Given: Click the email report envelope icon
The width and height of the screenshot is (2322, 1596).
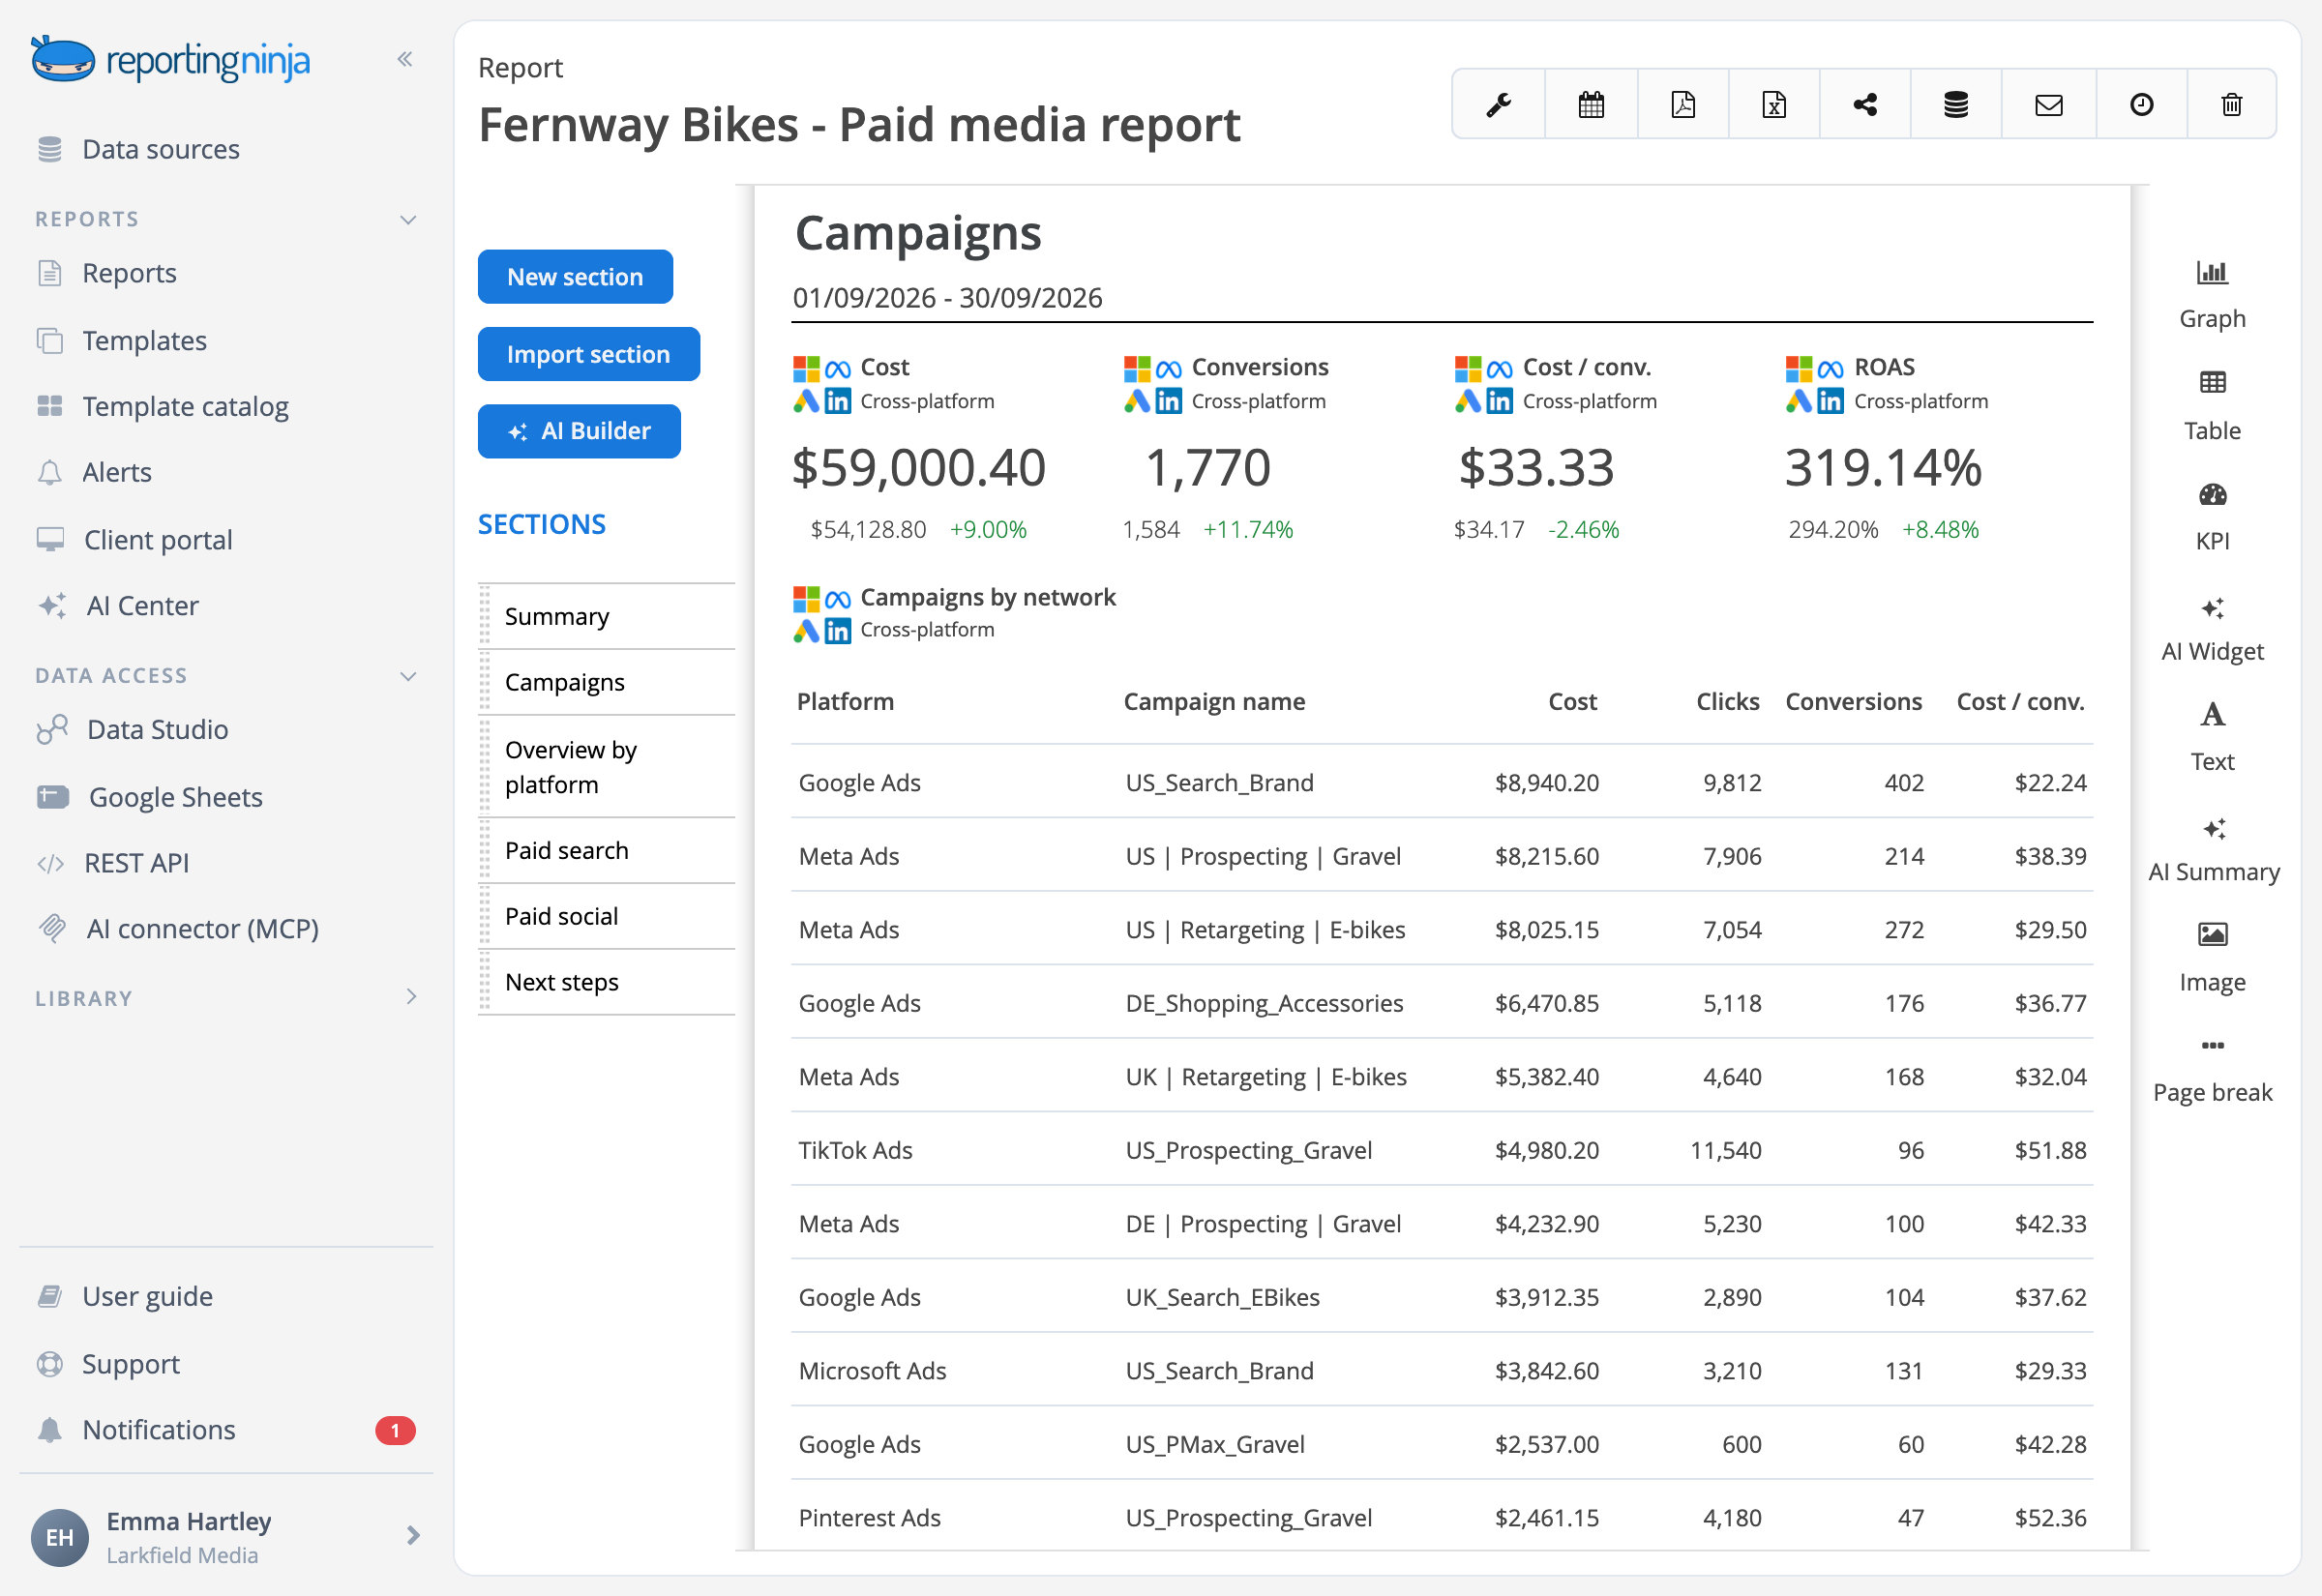Looking at the screenshot, I should 2049,104.
